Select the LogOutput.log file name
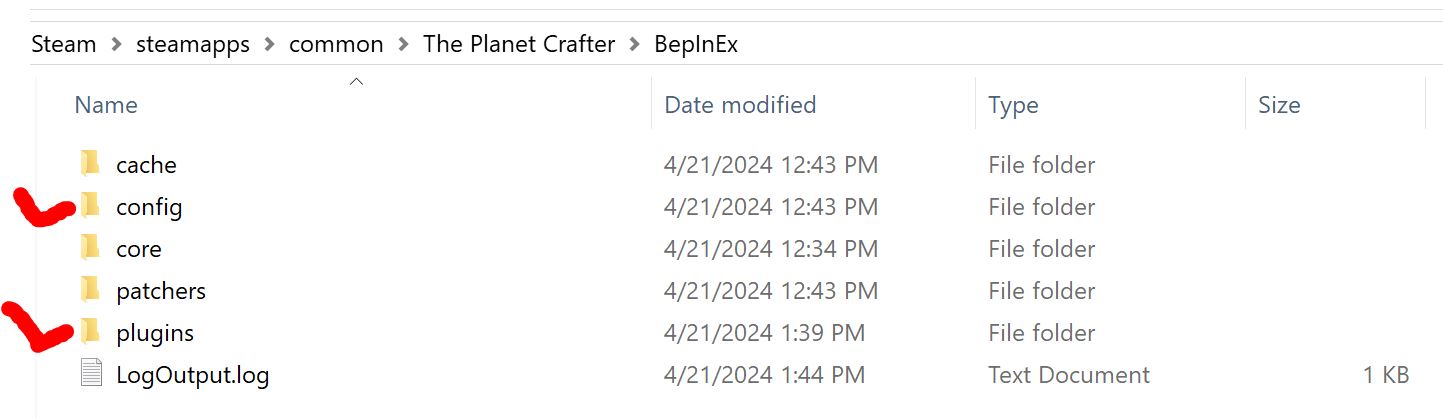The width and height of the screenshot is (1443, 419). click(x=192, y=376)
